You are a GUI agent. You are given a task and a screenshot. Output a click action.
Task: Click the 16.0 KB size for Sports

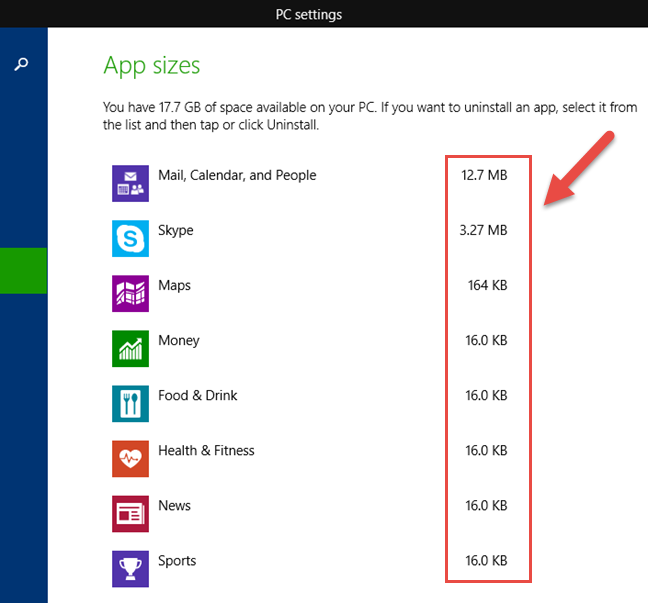pos(486,560)
